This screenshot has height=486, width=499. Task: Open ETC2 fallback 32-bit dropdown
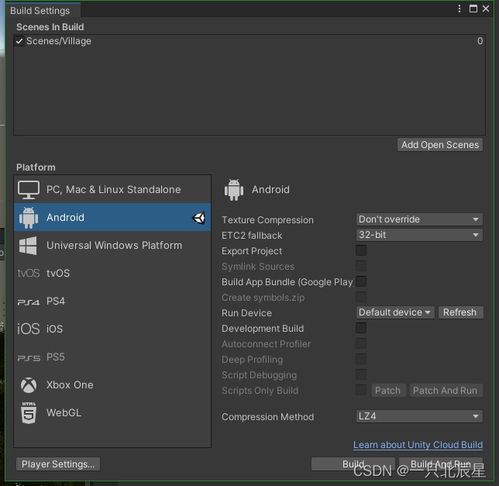(x=419, y=235)
